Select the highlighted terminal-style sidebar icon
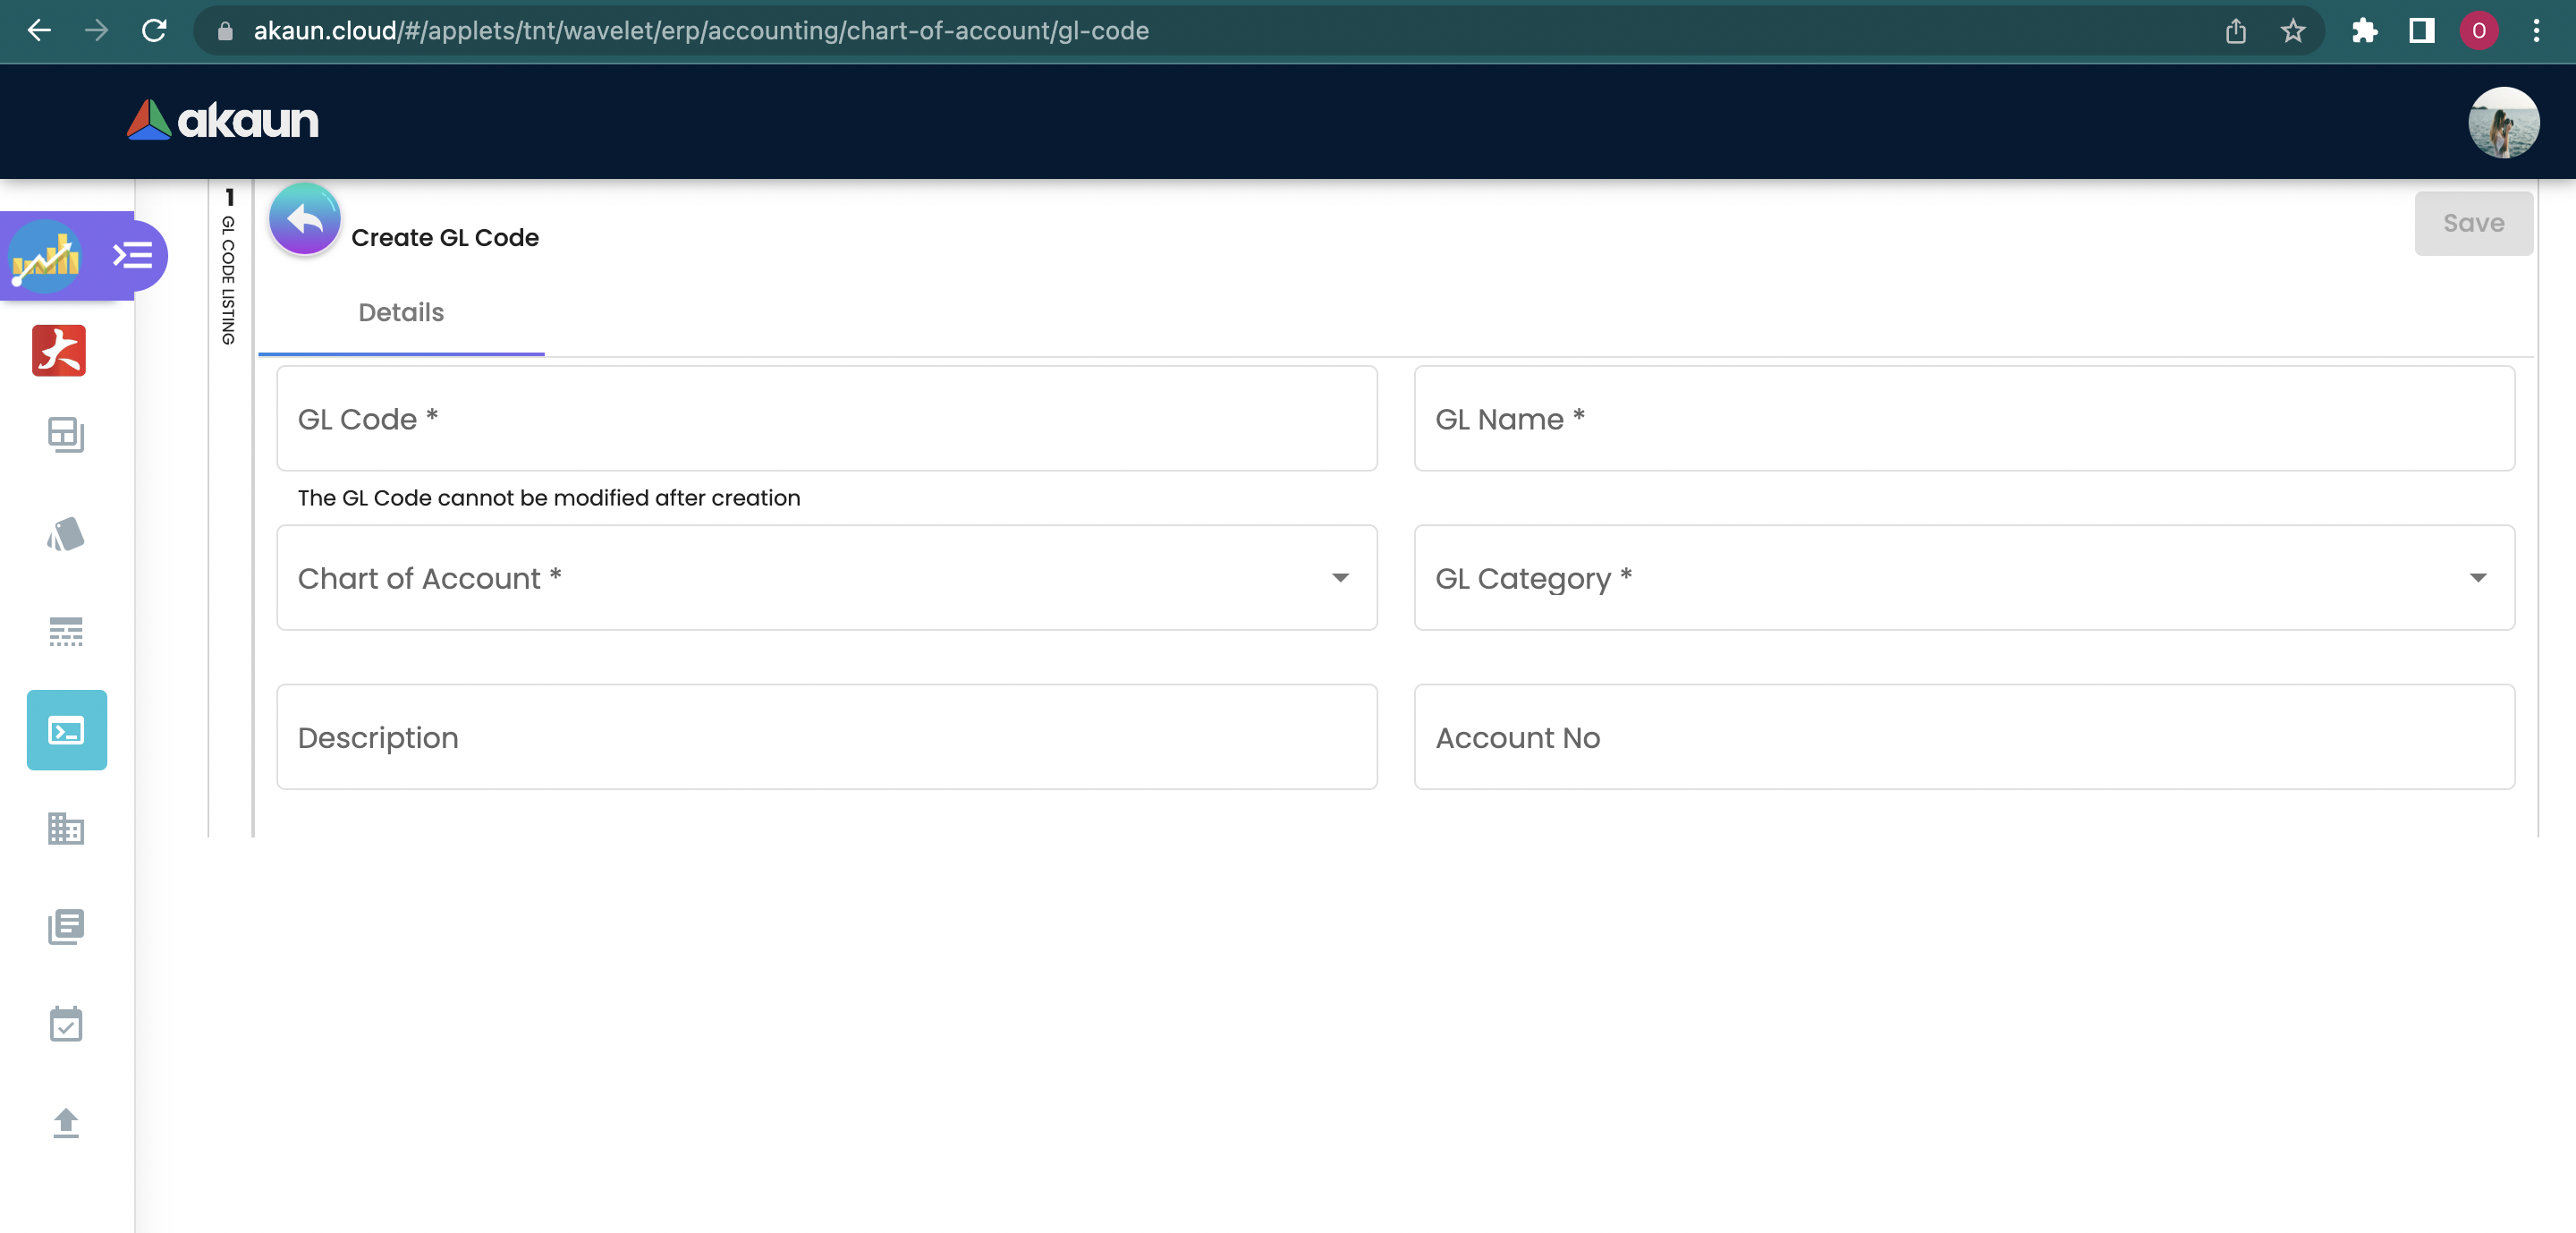 [66, 730]
